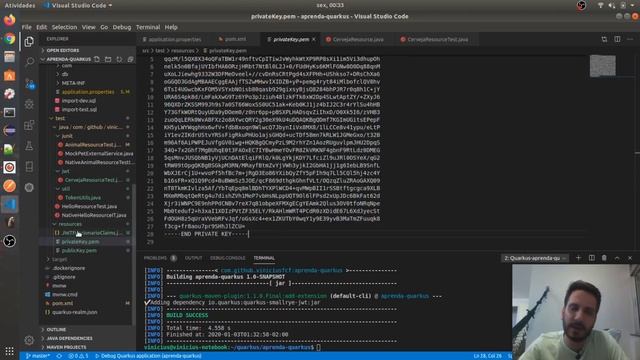This screenshot has height=360, width=640.
Task: Switch to the CervejaResourceTest.java tab
Action: [437, 40]
